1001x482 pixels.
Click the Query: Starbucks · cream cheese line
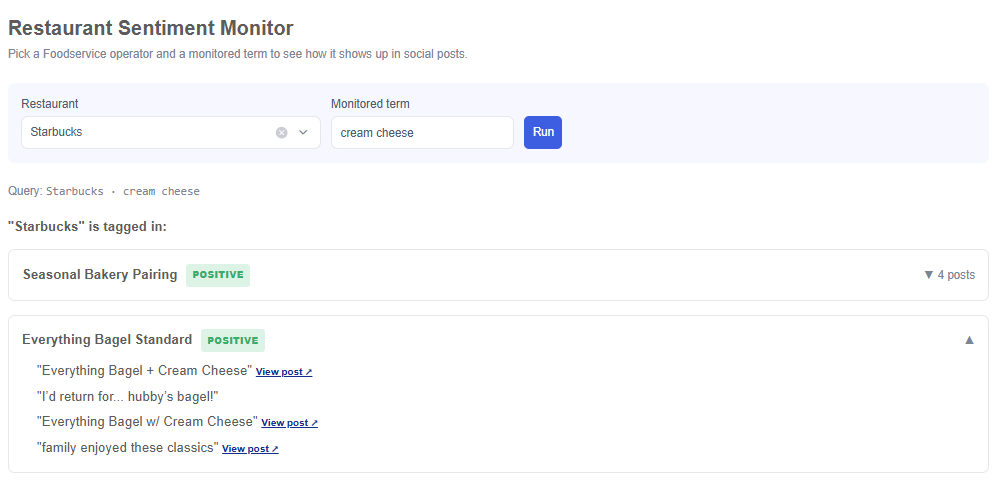[104, 191]
